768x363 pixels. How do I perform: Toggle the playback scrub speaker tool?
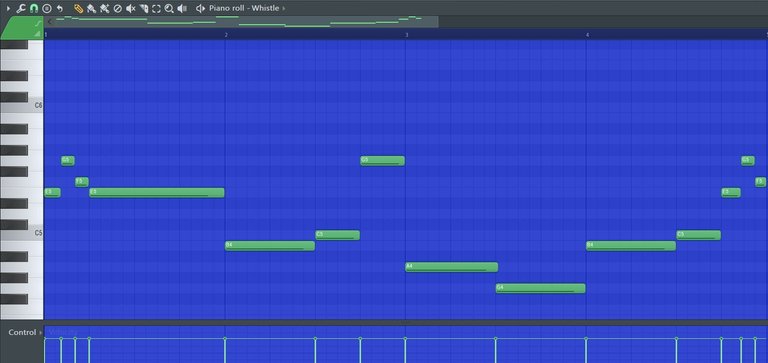182,8
